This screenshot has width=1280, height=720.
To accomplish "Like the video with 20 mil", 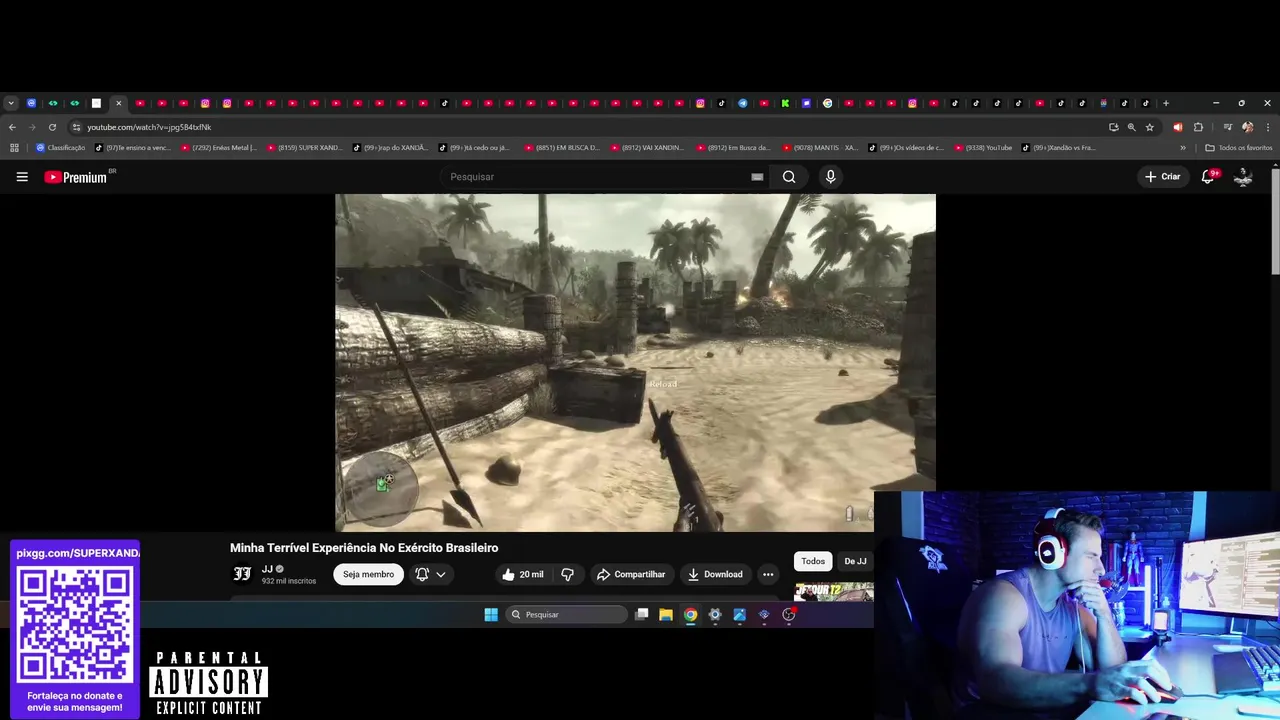I will click(523, 574).
